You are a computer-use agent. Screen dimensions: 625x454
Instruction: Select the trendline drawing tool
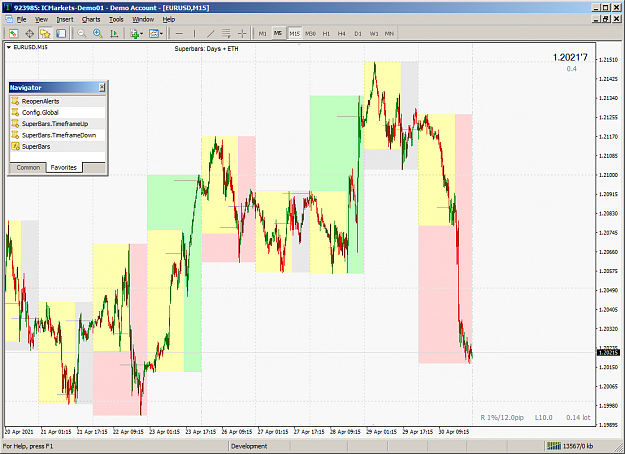tap(210, 33)
